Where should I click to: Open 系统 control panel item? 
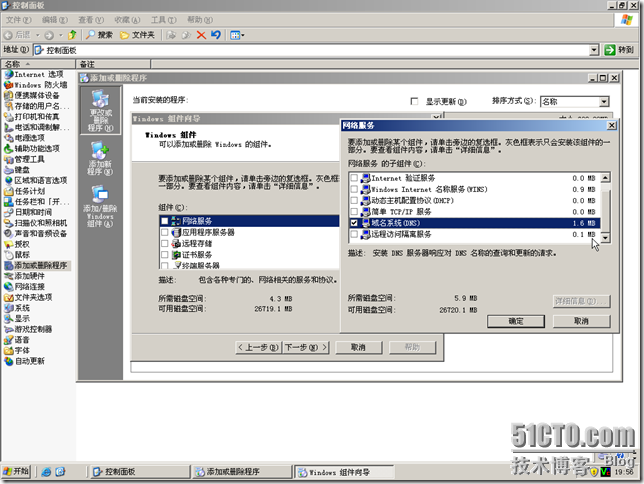[x=17, y=308]
